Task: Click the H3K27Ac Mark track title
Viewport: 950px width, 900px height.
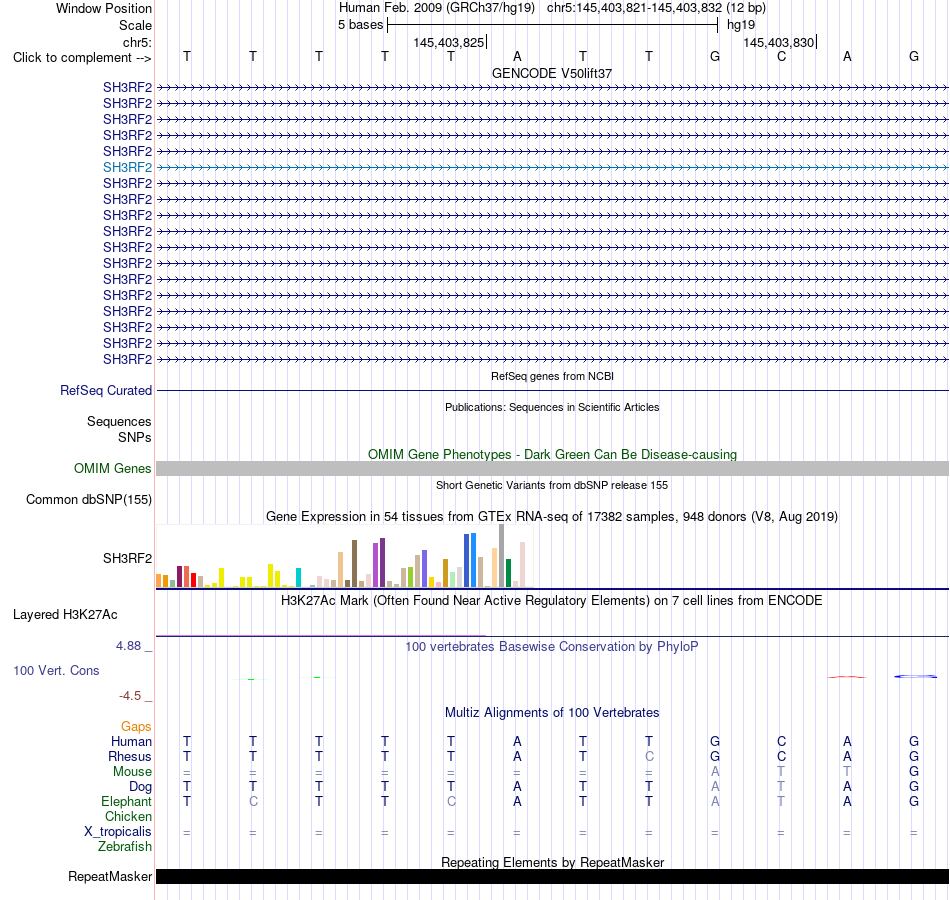Action: (552, 601)
